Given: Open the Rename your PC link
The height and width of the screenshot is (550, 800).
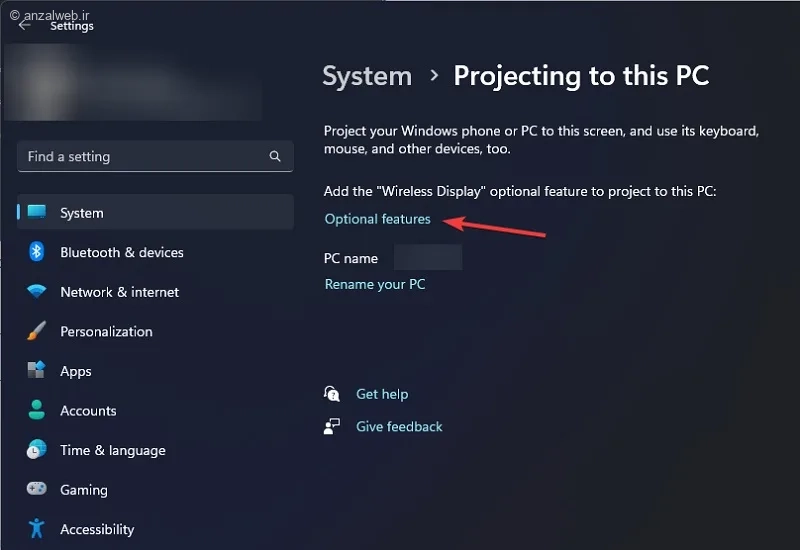Looking at the screenshot, I should click(375, 284).
